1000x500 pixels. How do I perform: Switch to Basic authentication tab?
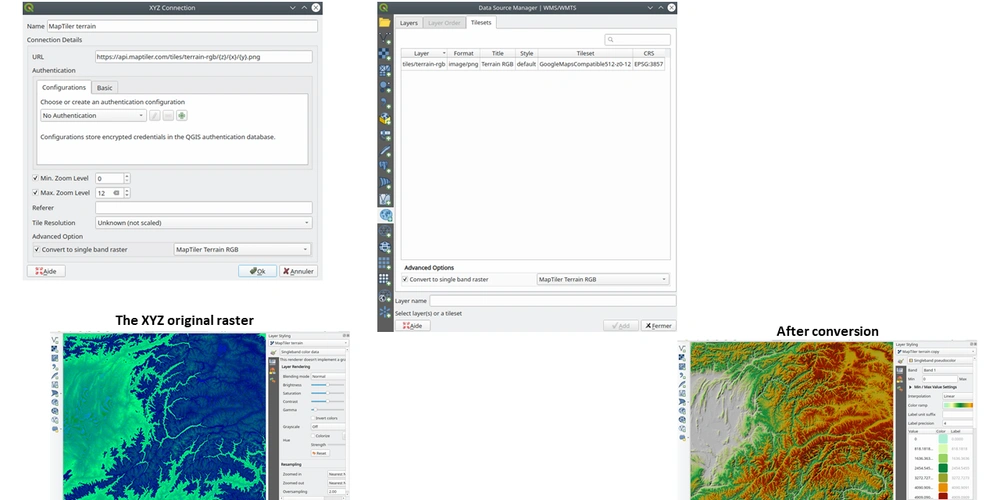pos(105,87)
